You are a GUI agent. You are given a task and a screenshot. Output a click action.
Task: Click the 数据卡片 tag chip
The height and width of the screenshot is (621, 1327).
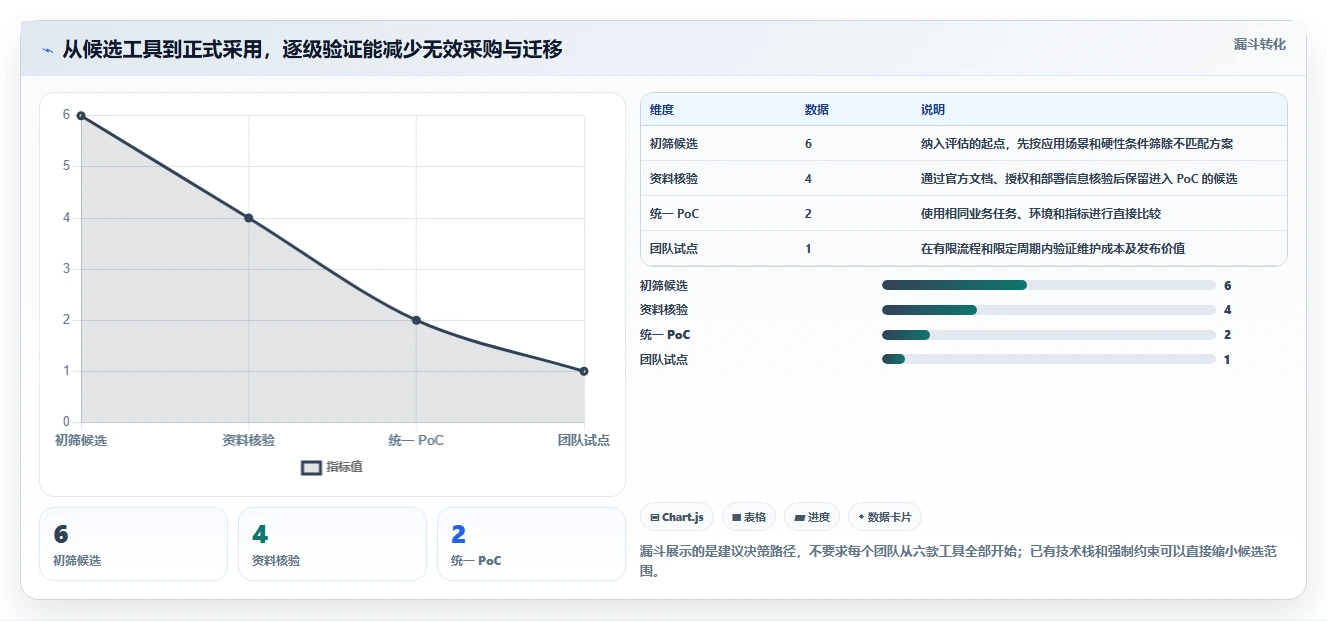click(x=885, y=517)
